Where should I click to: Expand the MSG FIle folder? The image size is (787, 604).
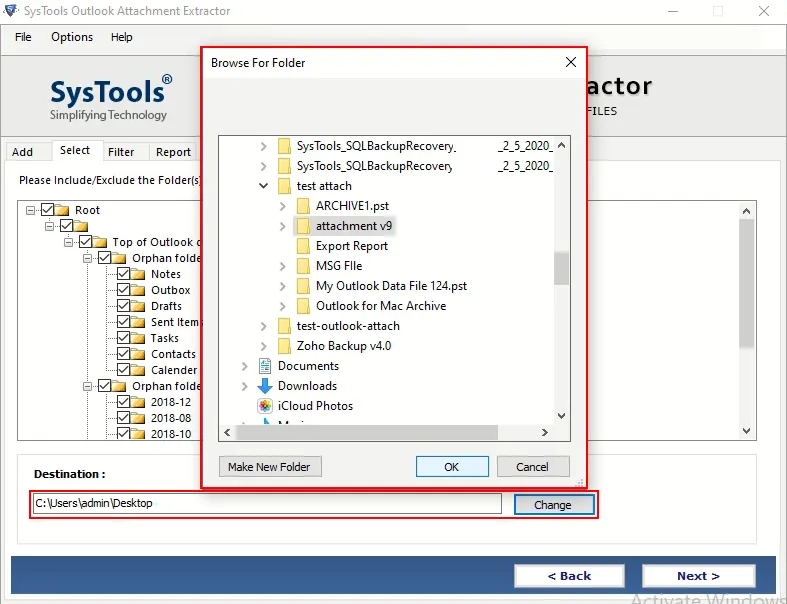tap(283, 266)
